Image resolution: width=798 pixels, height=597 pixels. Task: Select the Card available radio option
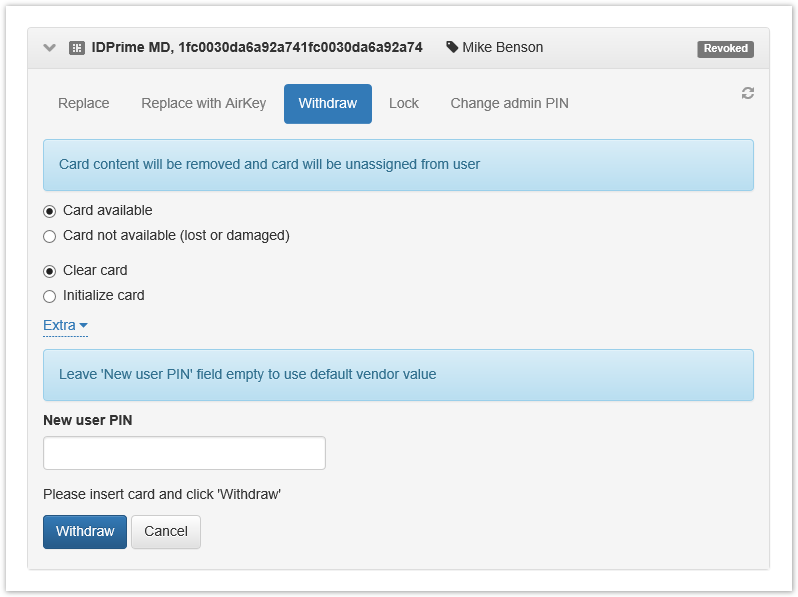50,211
